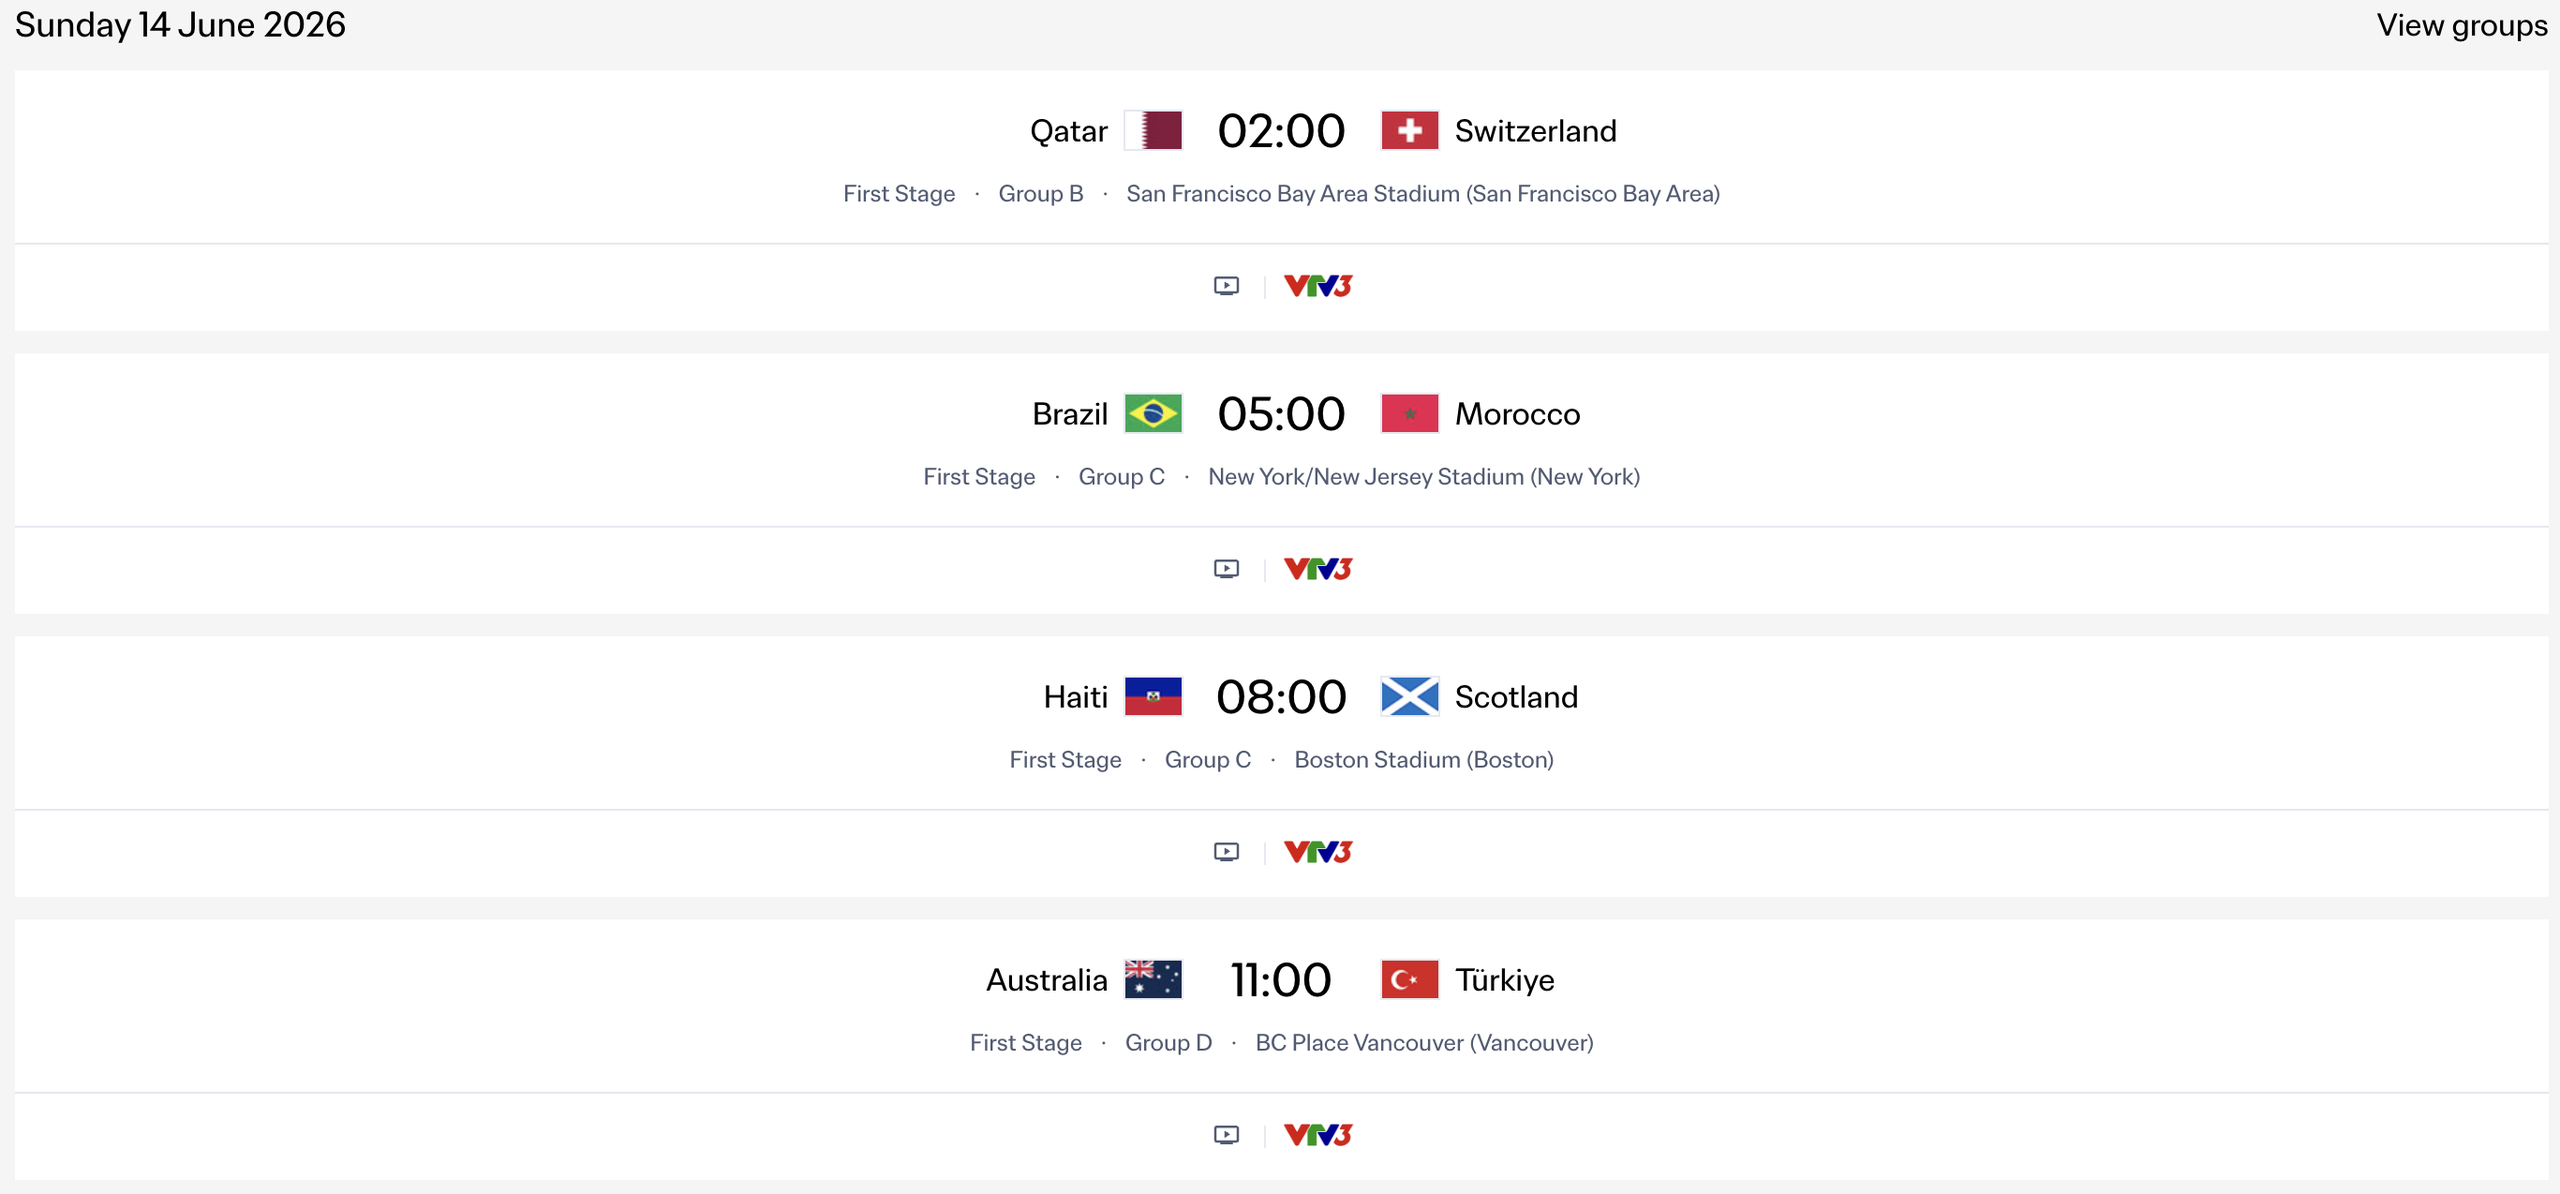Screen dimensions: 2560x1194
Task: Click the VTV3 logo under Brazil vs Morocco
Action: (x=1317, y=568)
